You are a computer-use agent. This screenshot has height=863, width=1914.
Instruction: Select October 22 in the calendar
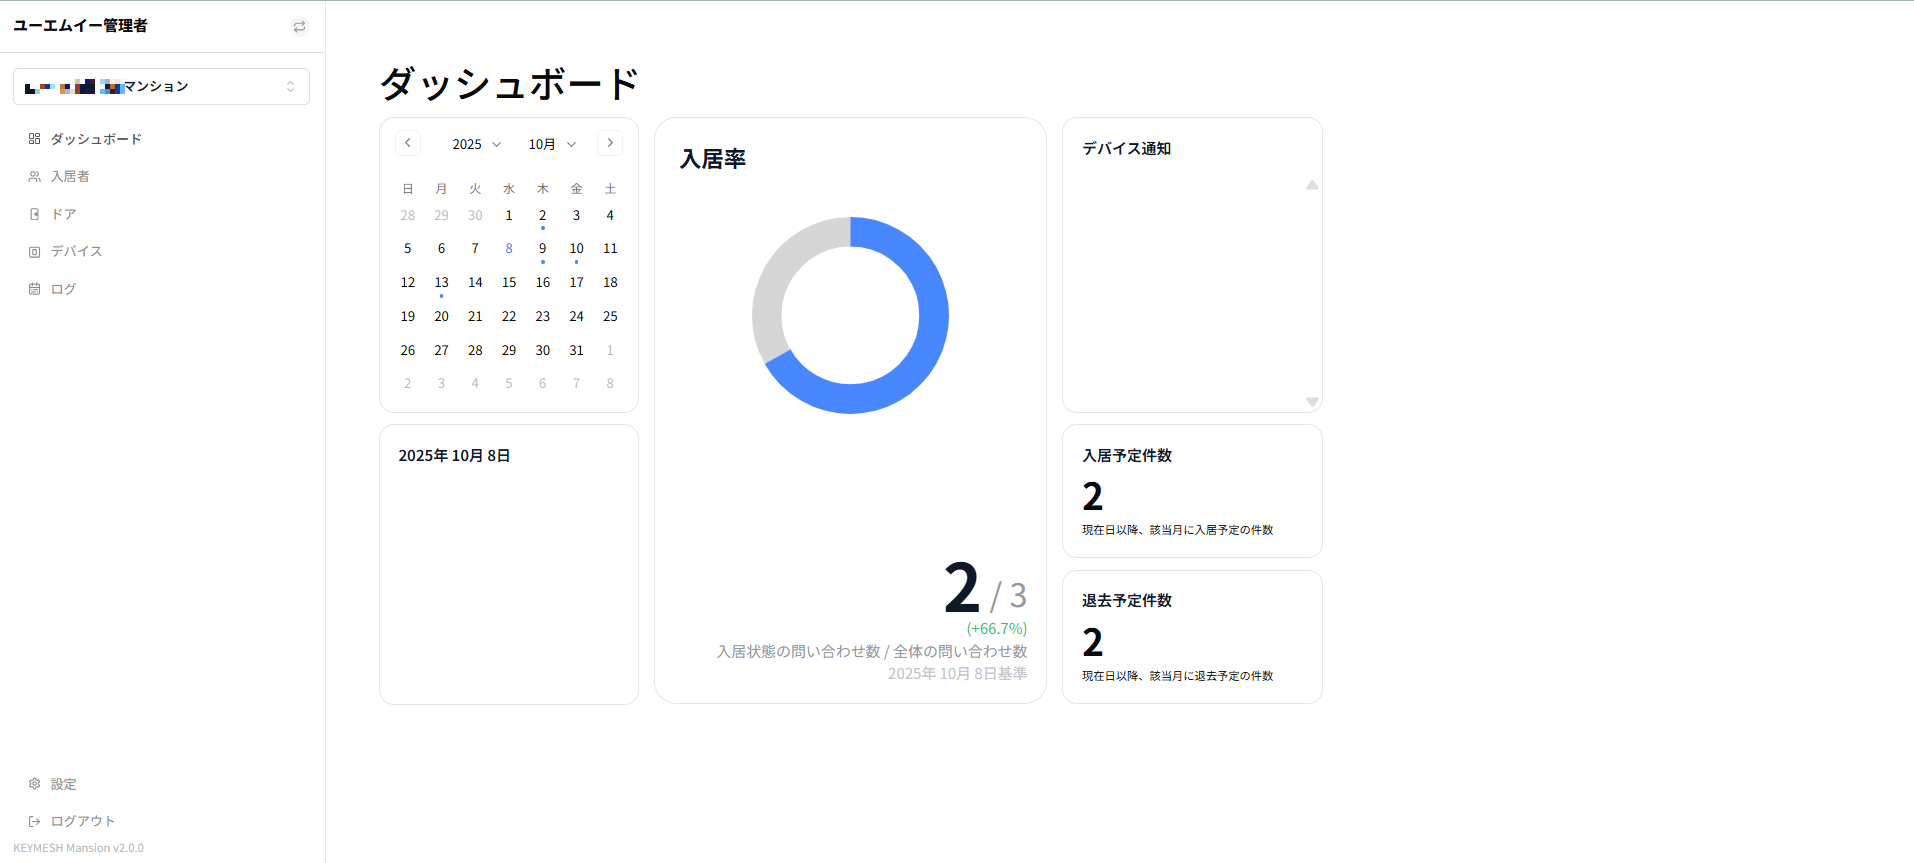click(509, 316)
